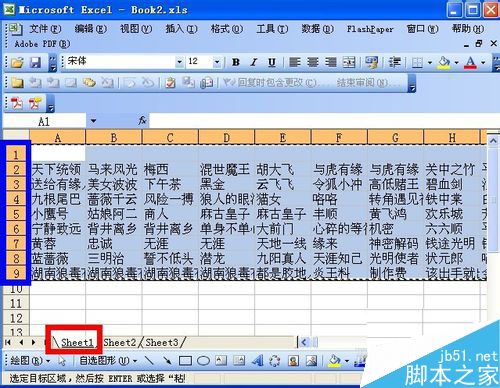The width and height of the screenshot is (500, 388).
Task: Click the font name box showing 宋体
Action: coord(121,62)
